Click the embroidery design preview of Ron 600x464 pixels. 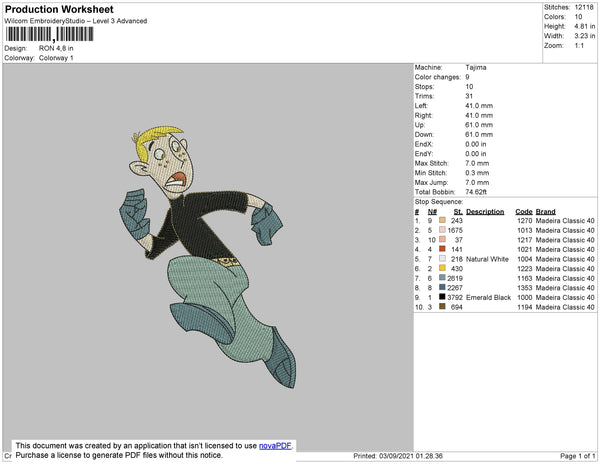click(207, 256)
